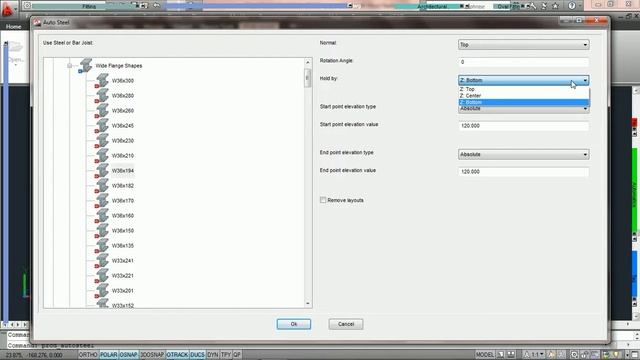Open the annotation scale 1:1 dropdown
Screen dimensions: 640x360
click(534, 355)
